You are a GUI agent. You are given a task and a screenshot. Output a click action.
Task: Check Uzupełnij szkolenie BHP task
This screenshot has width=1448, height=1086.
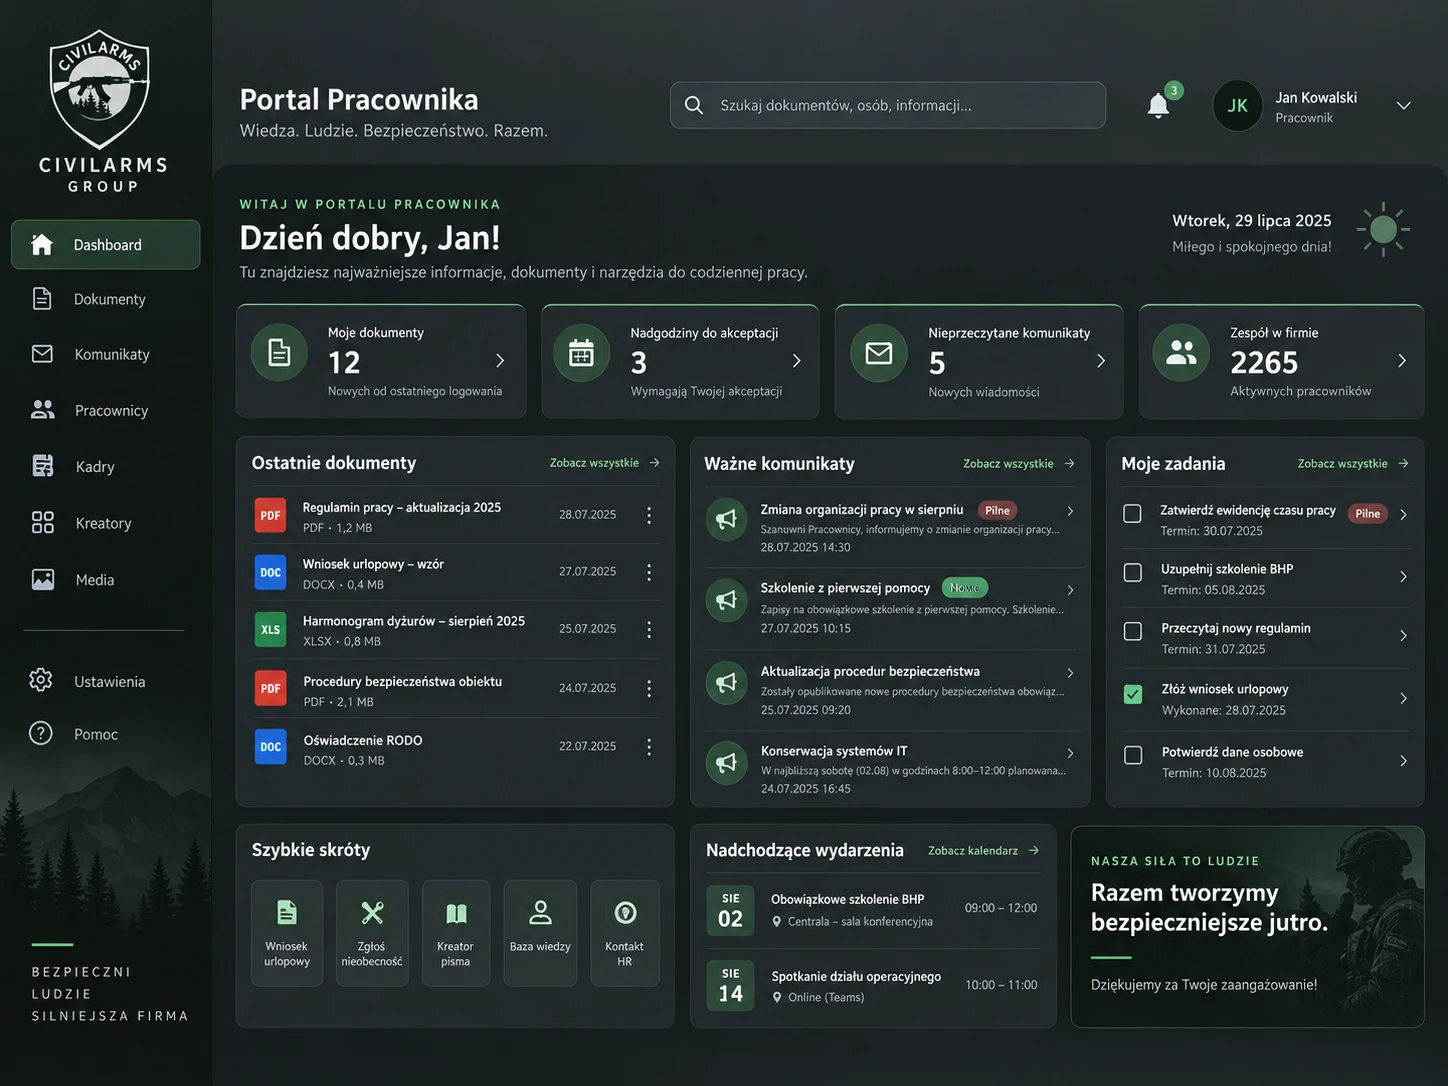1132,572
